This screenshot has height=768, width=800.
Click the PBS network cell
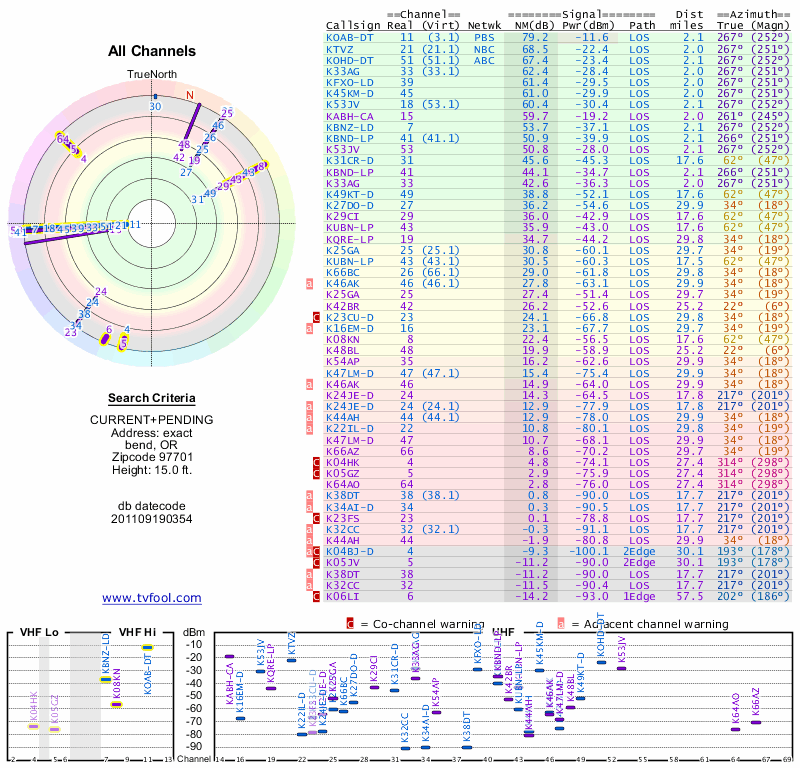point(484,38)
